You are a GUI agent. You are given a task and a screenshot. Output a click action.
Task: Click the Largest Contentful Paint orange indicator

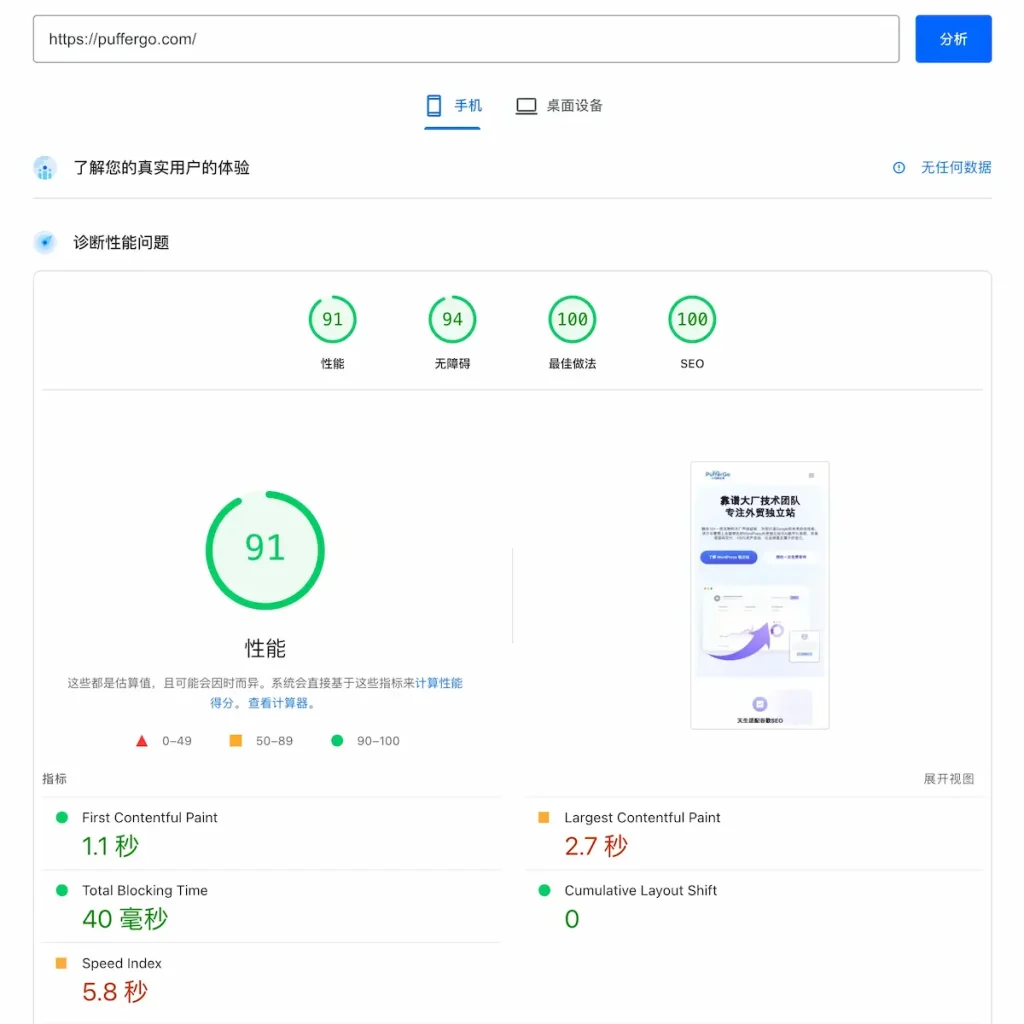click(x=545, y=817)
